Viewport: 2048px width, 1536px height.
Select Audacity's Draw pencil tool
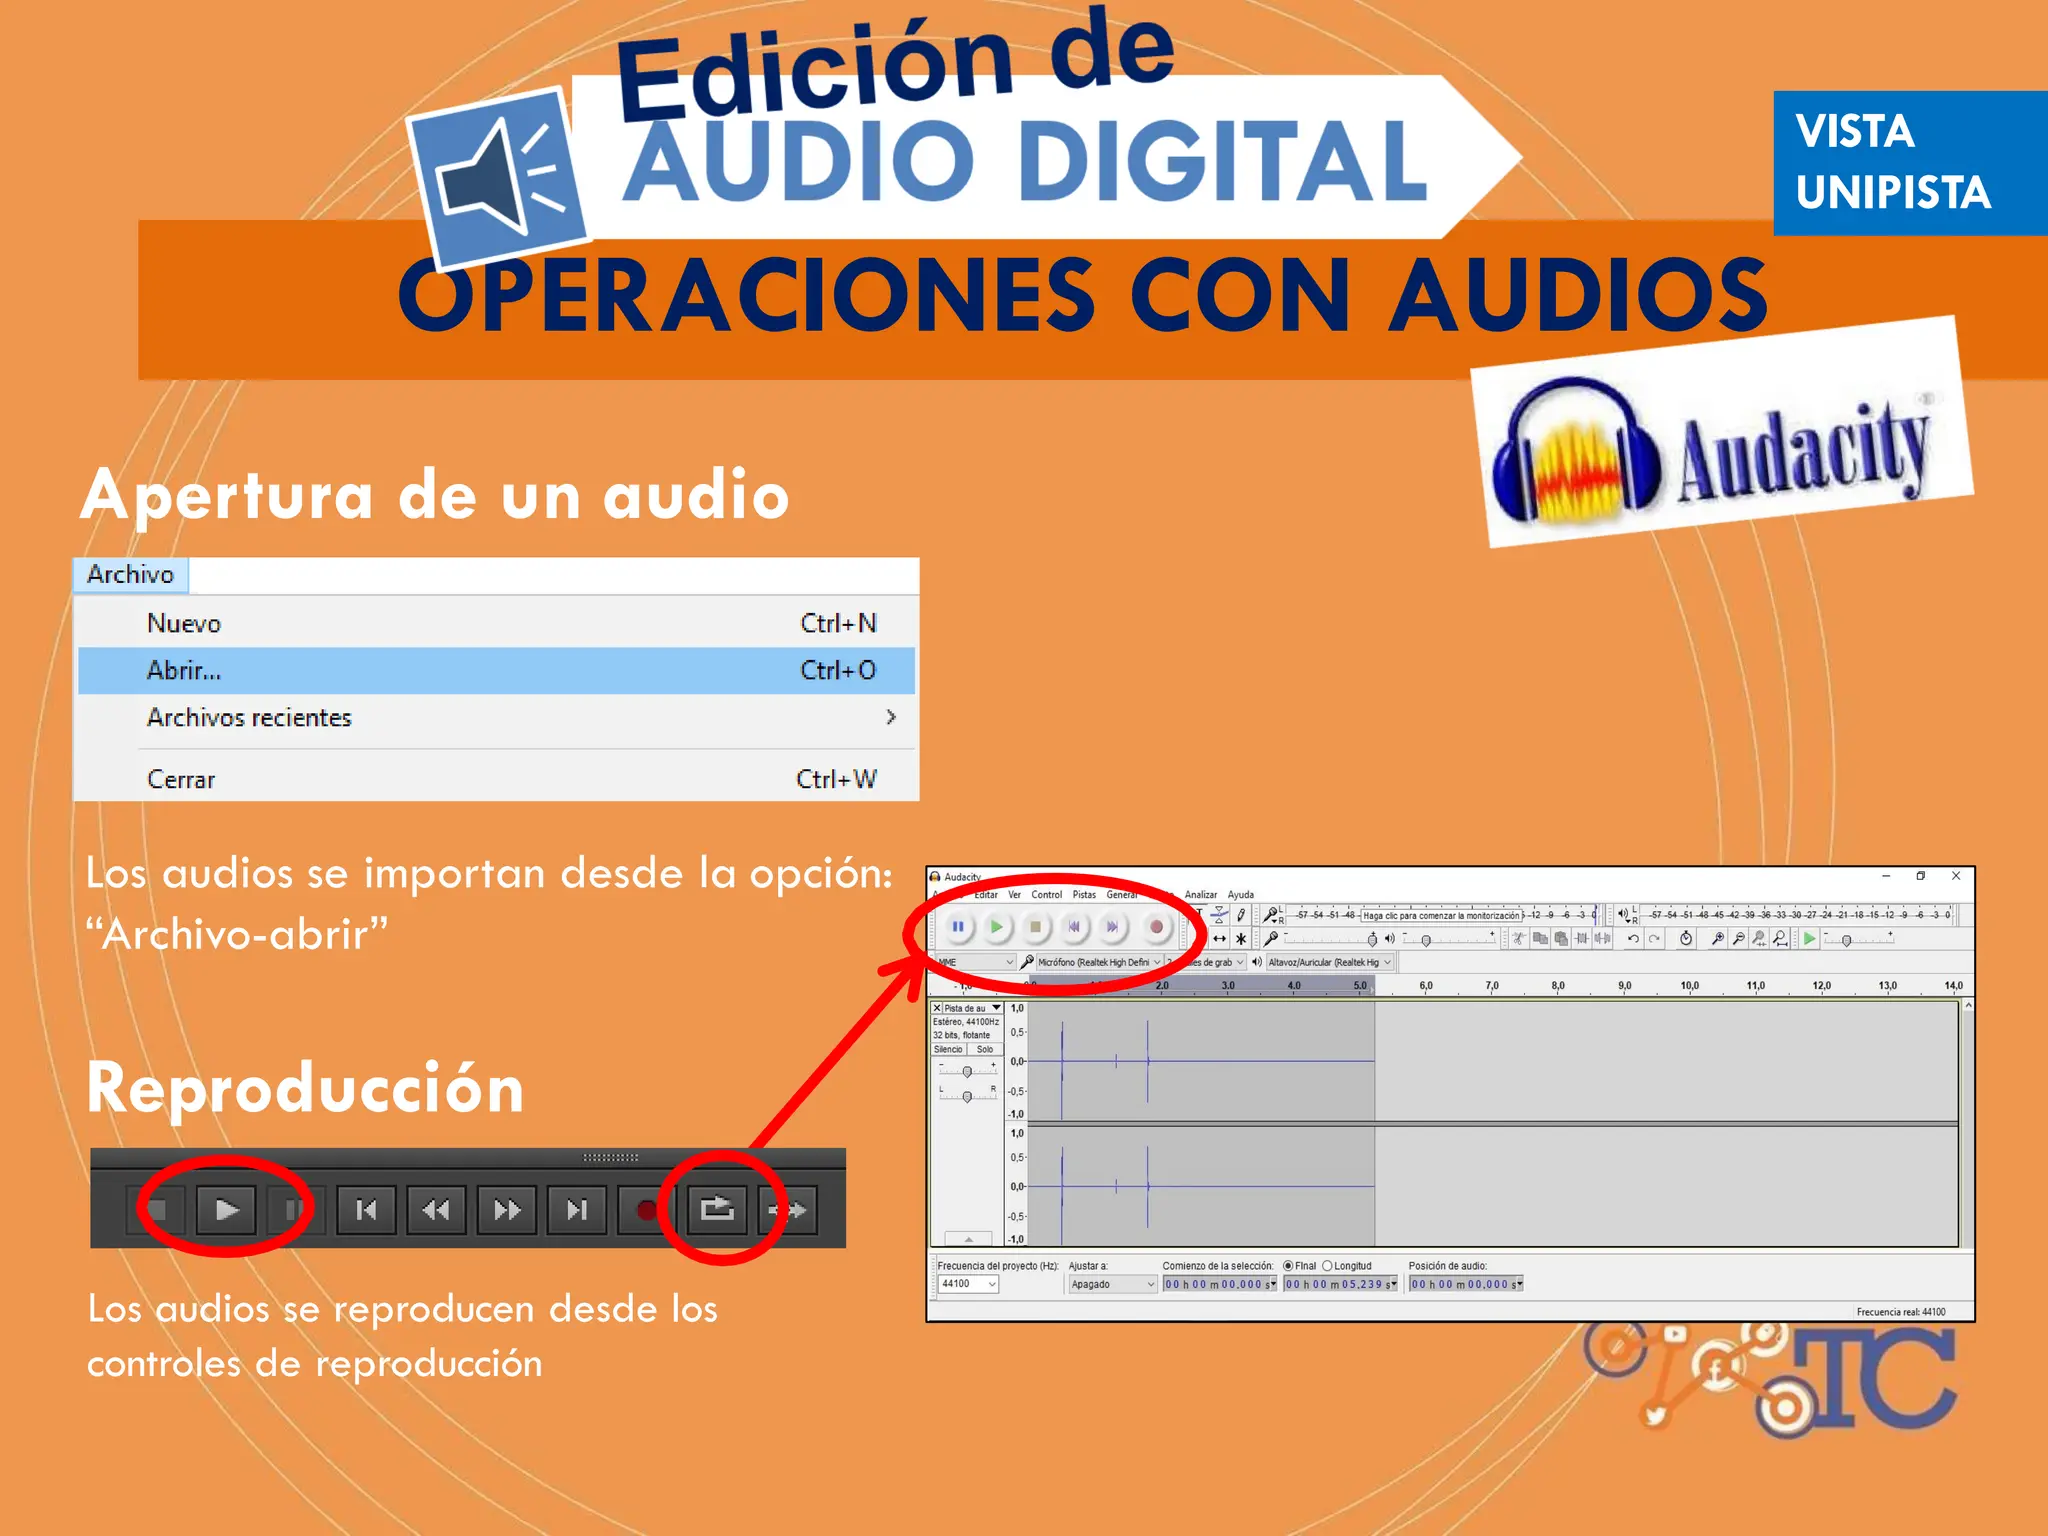coord(1241,914)
